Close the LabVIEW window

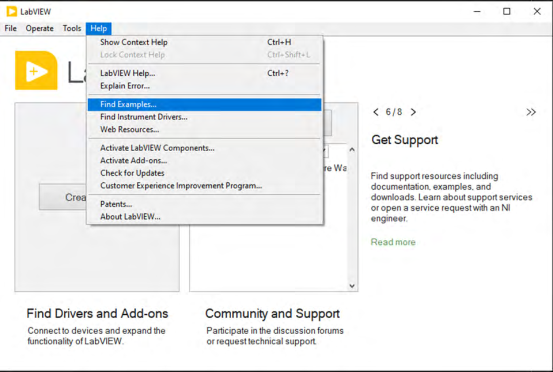coord(537,12)
